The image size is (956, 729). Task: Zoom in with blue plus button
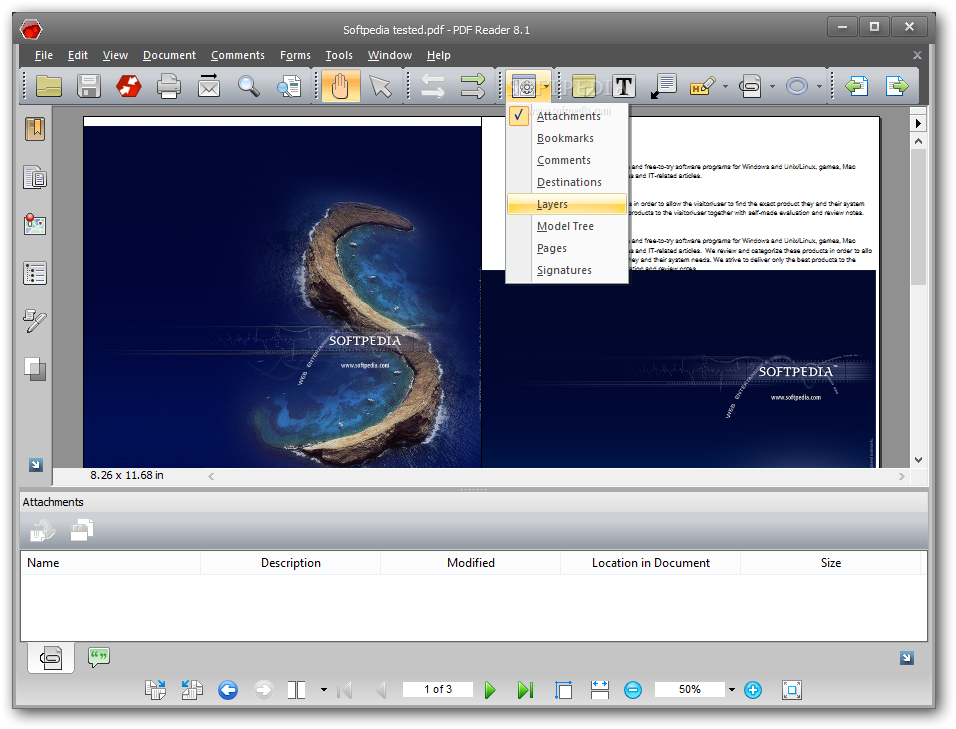point(753,690)
